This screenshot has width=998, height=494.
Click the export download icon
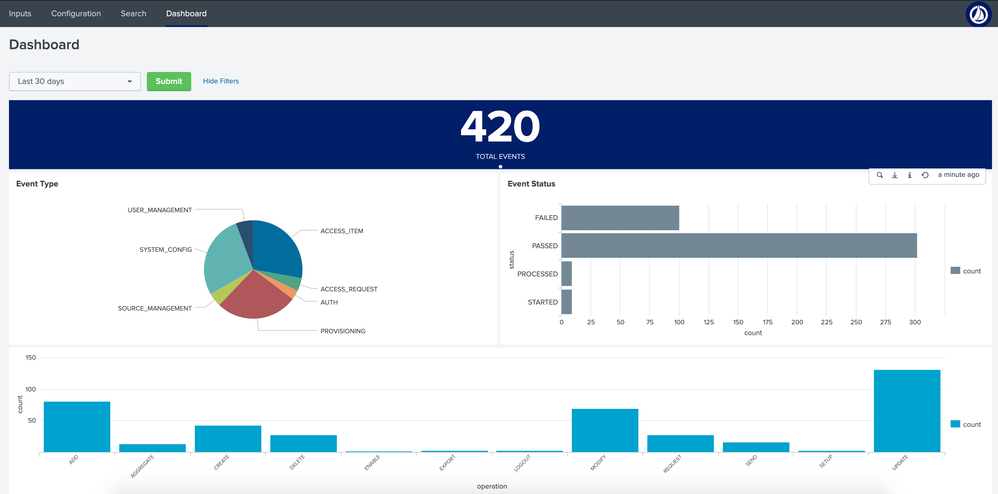tap(894, 175)
